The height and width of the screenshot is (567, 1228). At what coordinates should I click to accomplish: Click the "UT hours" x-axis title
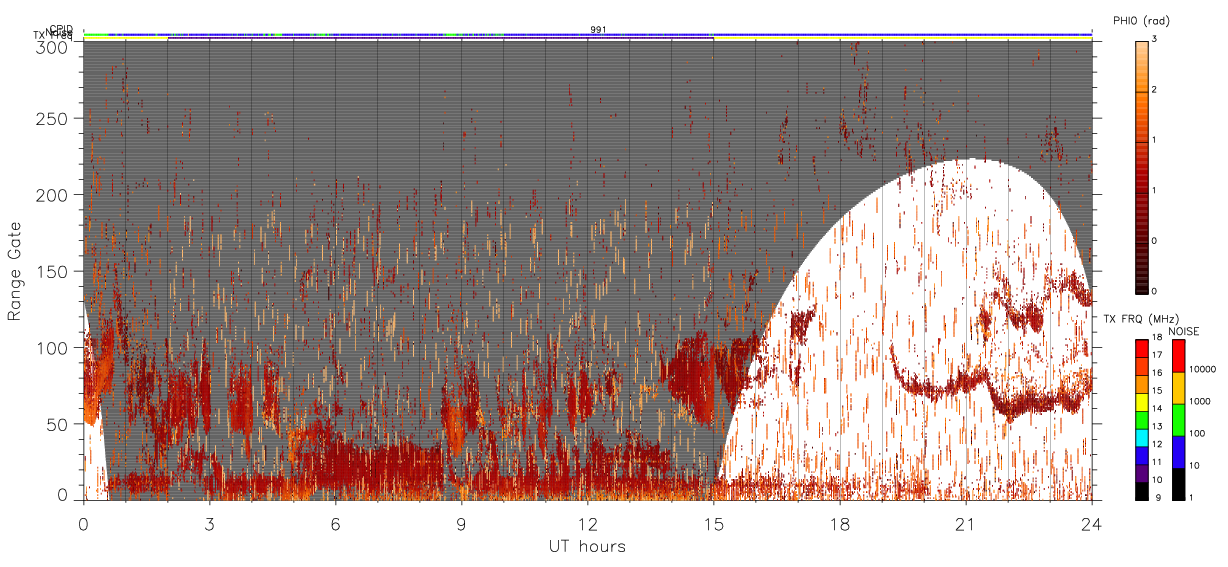point(587,547)
